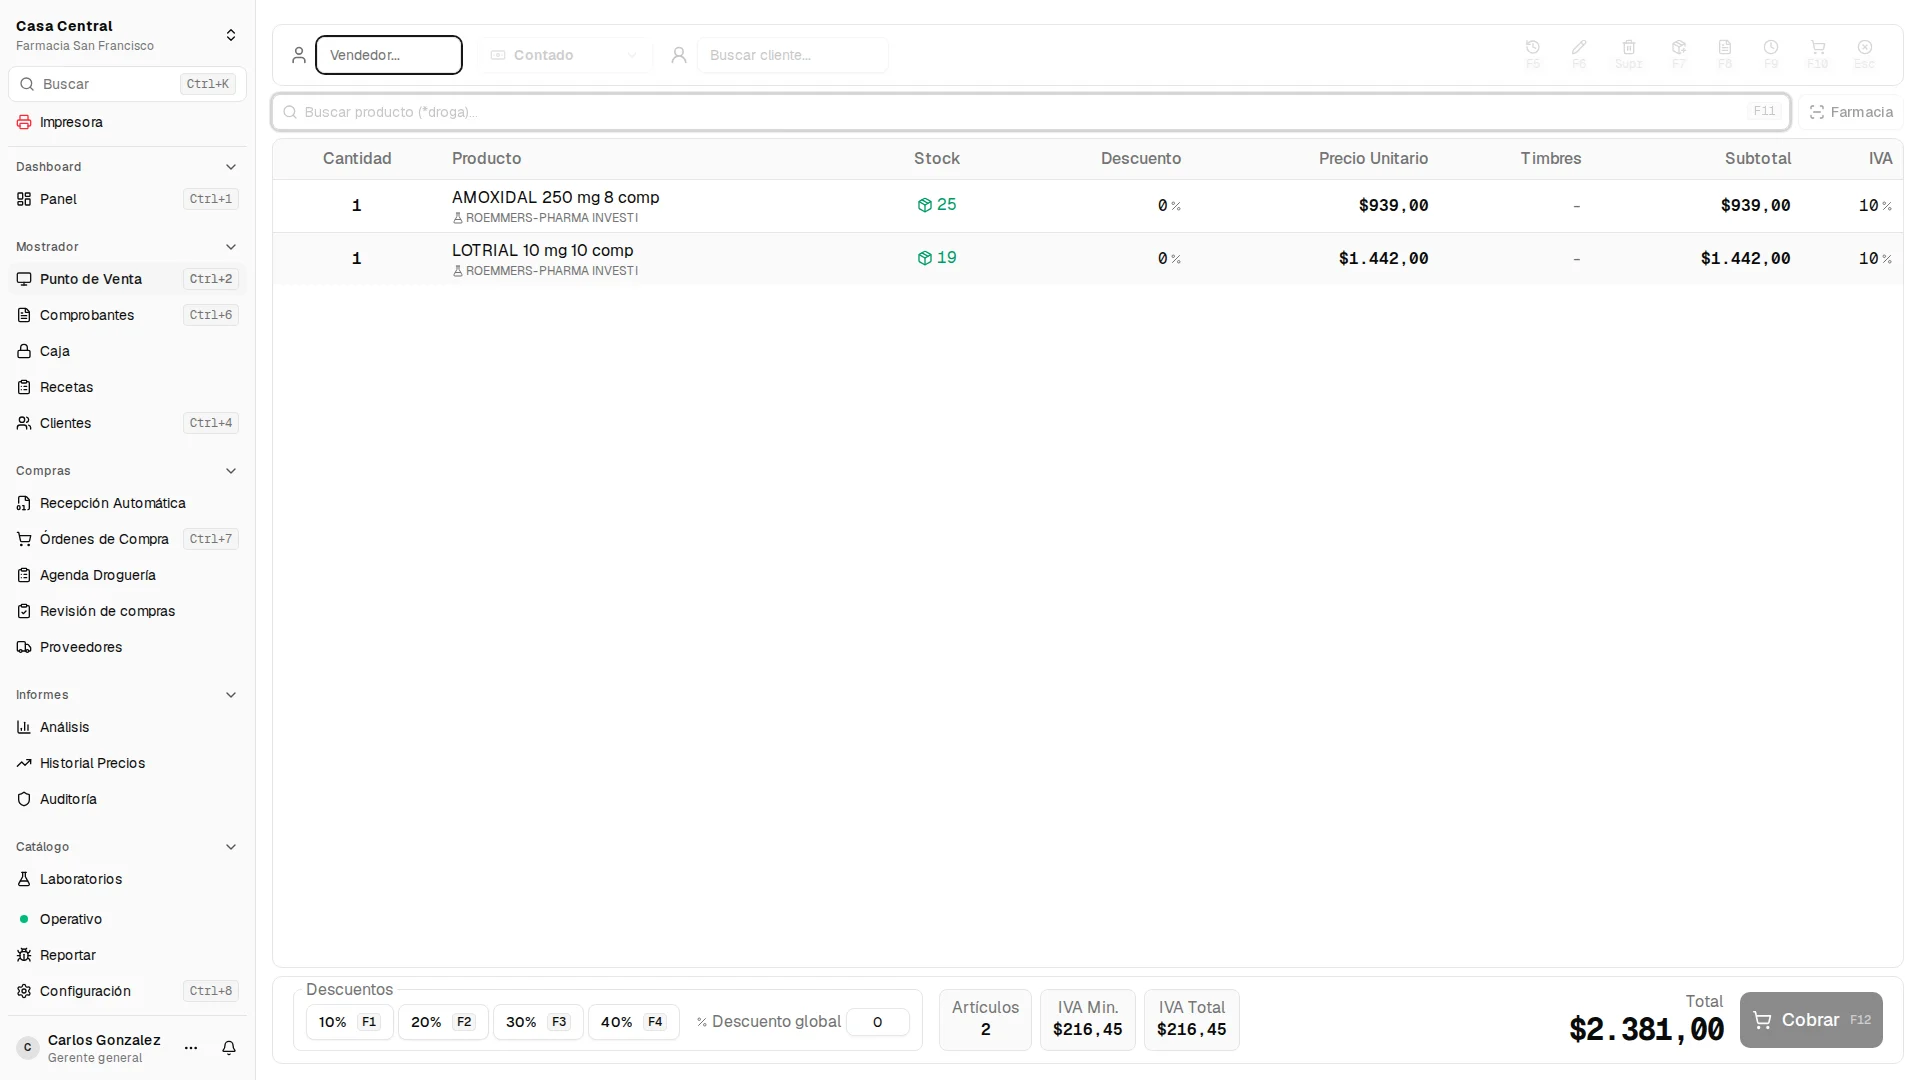Open the Contado payment type dropdown
Image resolution: width=1920 pixels, height=1080 pixels.
(565, 55)
